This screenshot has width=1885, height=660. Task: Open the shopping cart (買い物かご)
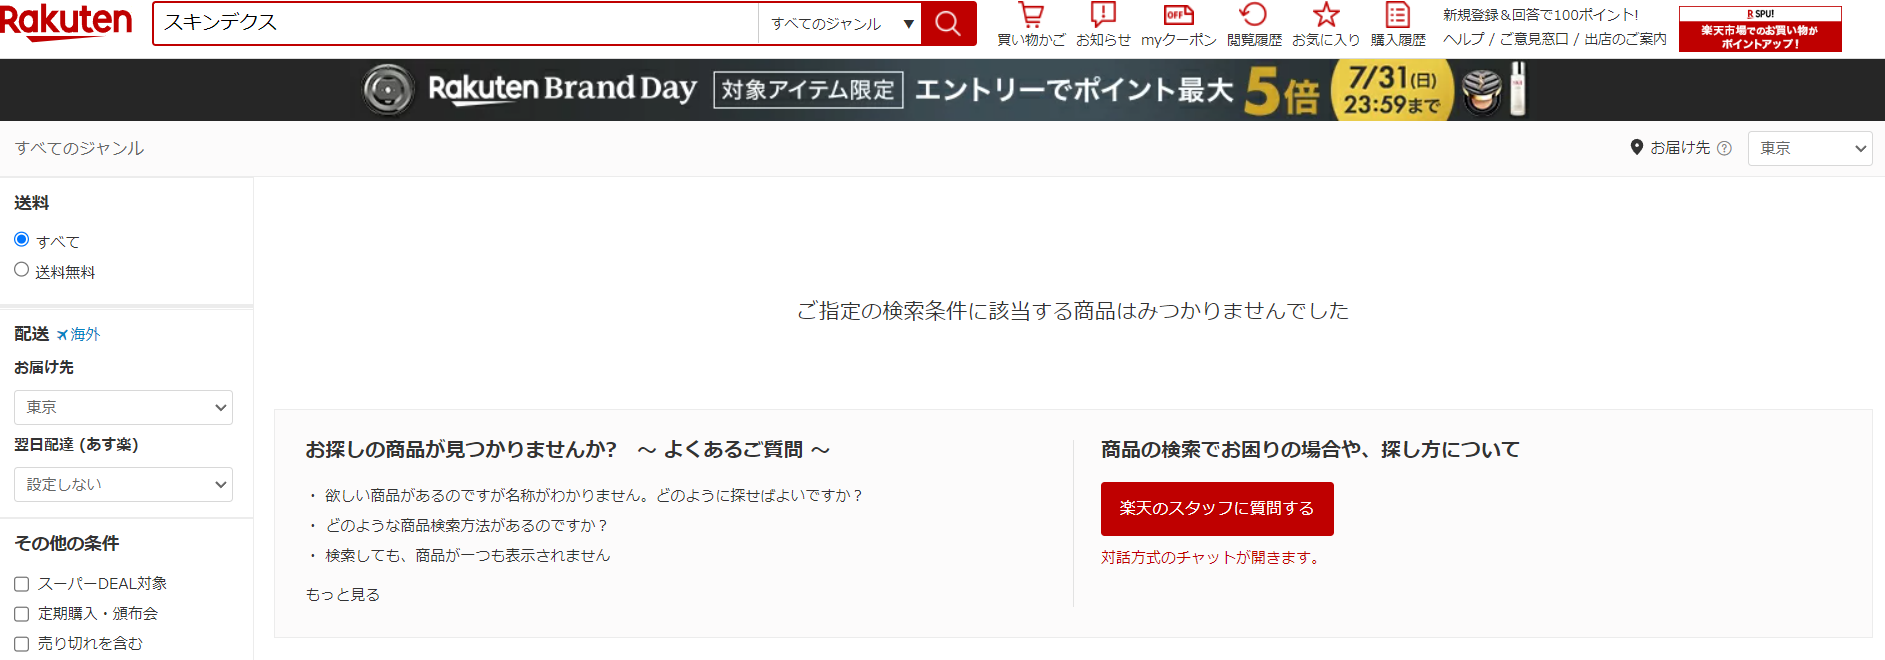pos(1031,25)
